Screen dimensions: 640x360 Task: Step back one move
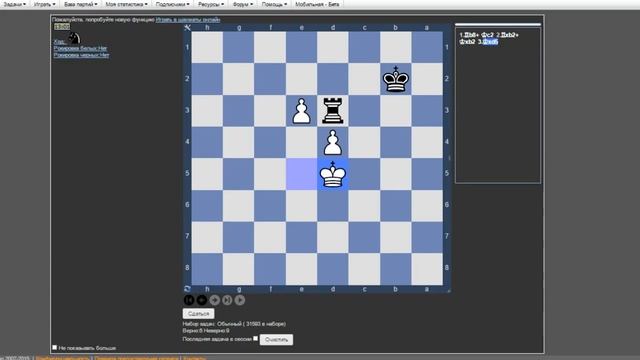(202, 300)
